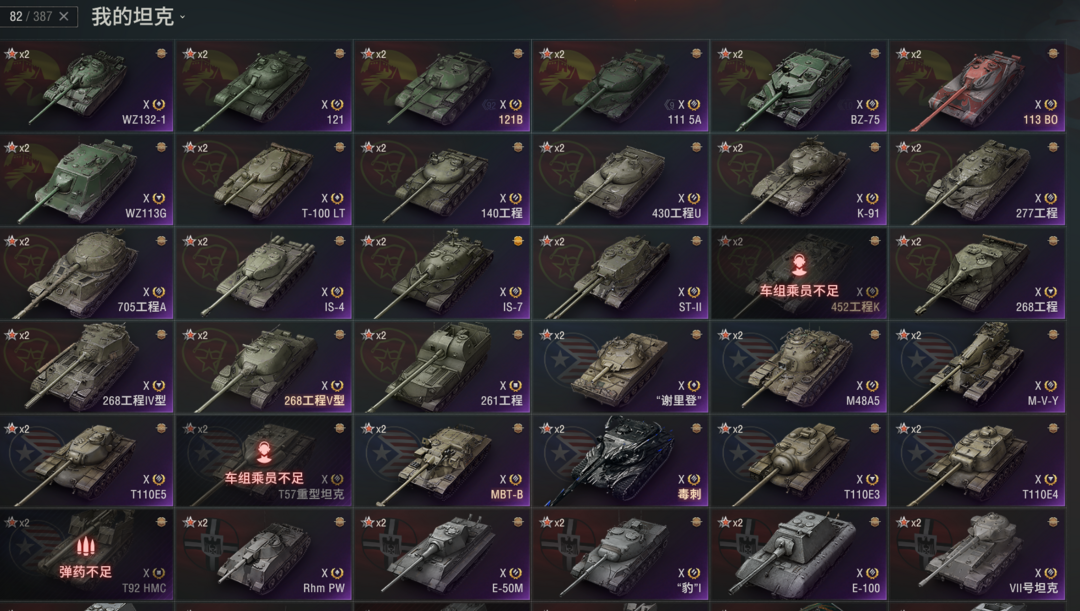Click the tank destroyer class icon on WZ113G
This screenshot has width=1080, height=611.
click(x=158, y=198)
